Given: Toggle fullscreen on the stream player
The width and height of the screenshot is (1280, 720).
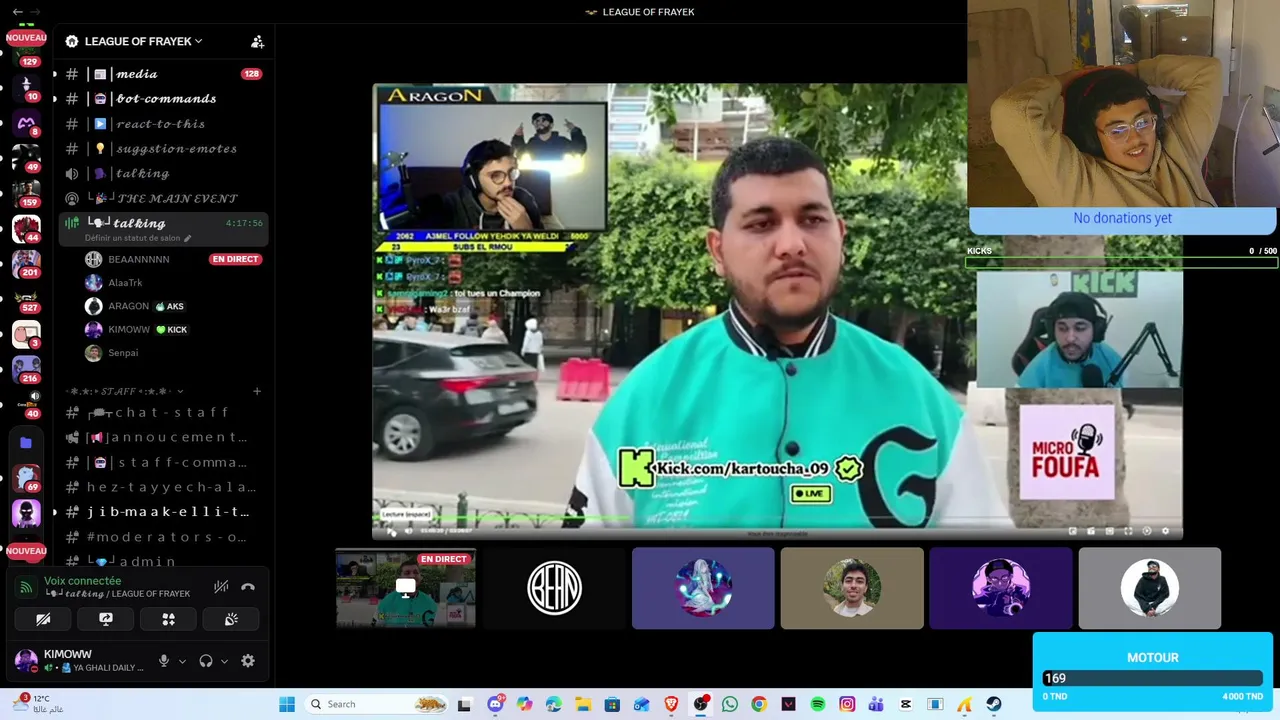Looking at the screenshot, I should 1128,531.
